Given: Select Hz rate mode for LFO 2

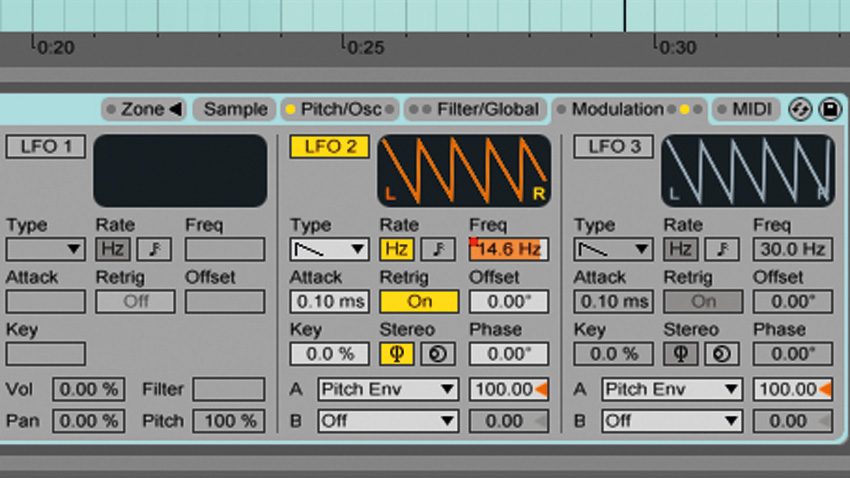Looking at the screenshot, I should point(397,249).
